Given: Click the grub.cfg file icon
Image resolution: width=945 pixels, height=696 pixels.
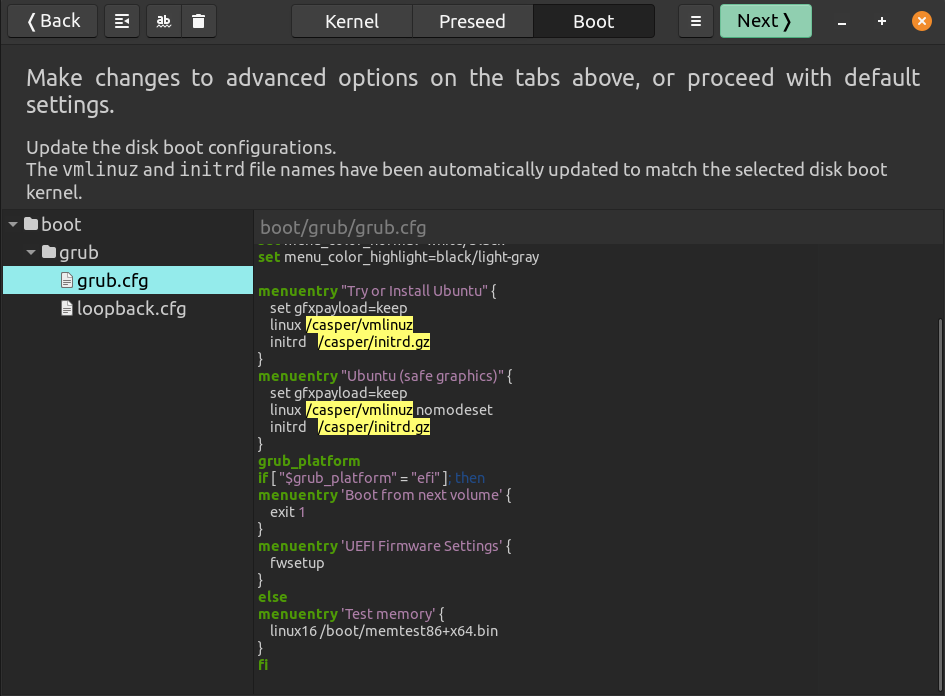Looking at the screenshot, I should (67, 280).
